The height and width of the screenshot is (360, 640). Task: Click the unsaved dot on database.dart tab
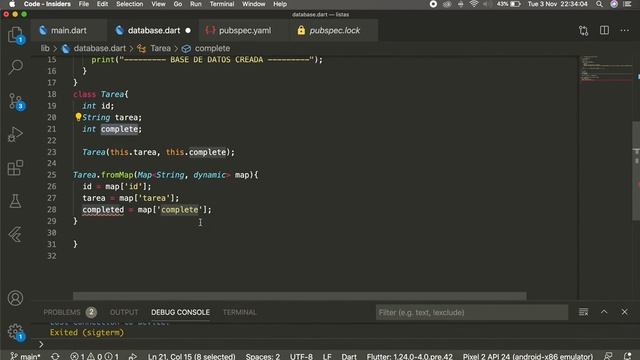tap(188, 31)
